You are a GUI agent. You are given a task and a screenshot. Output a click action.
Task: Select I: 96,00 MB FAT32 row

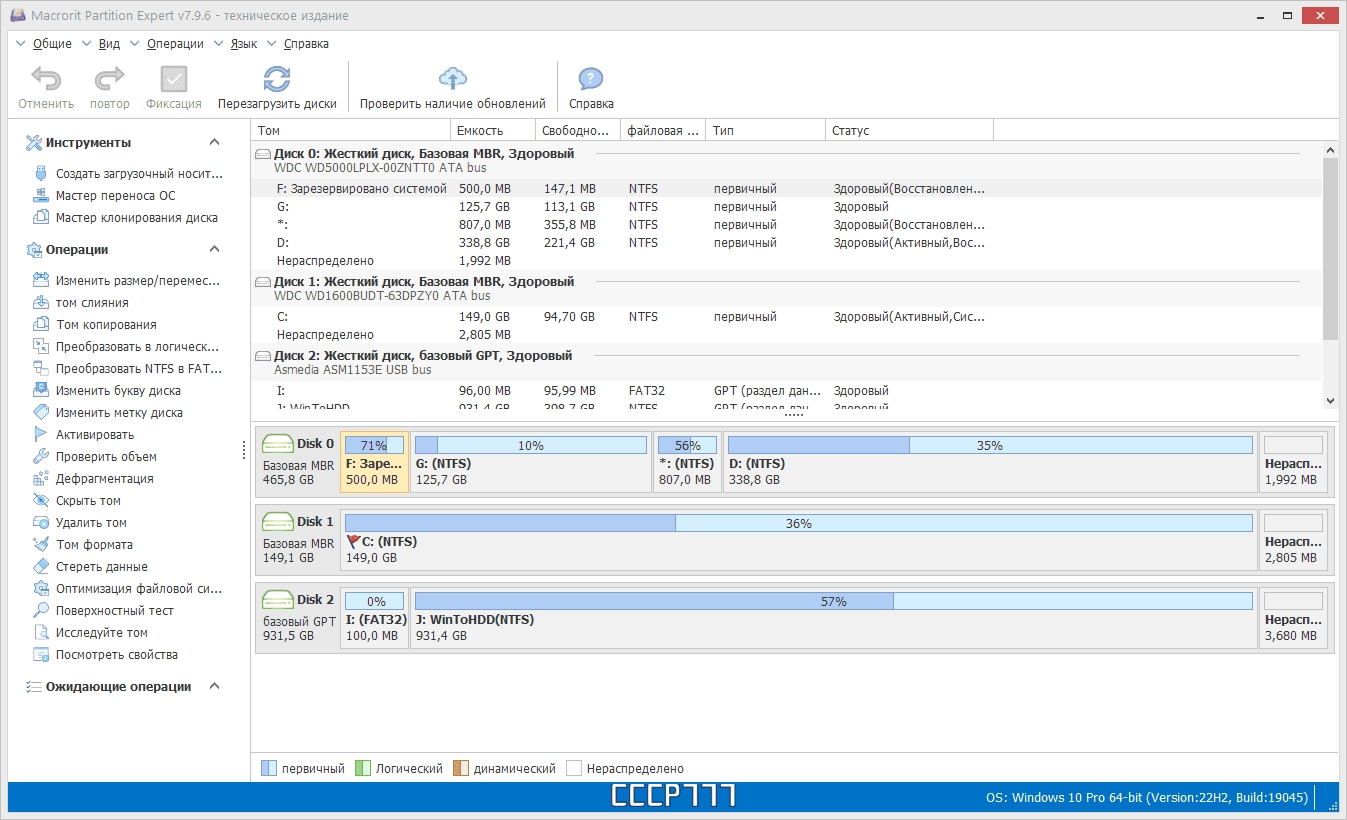786,390
